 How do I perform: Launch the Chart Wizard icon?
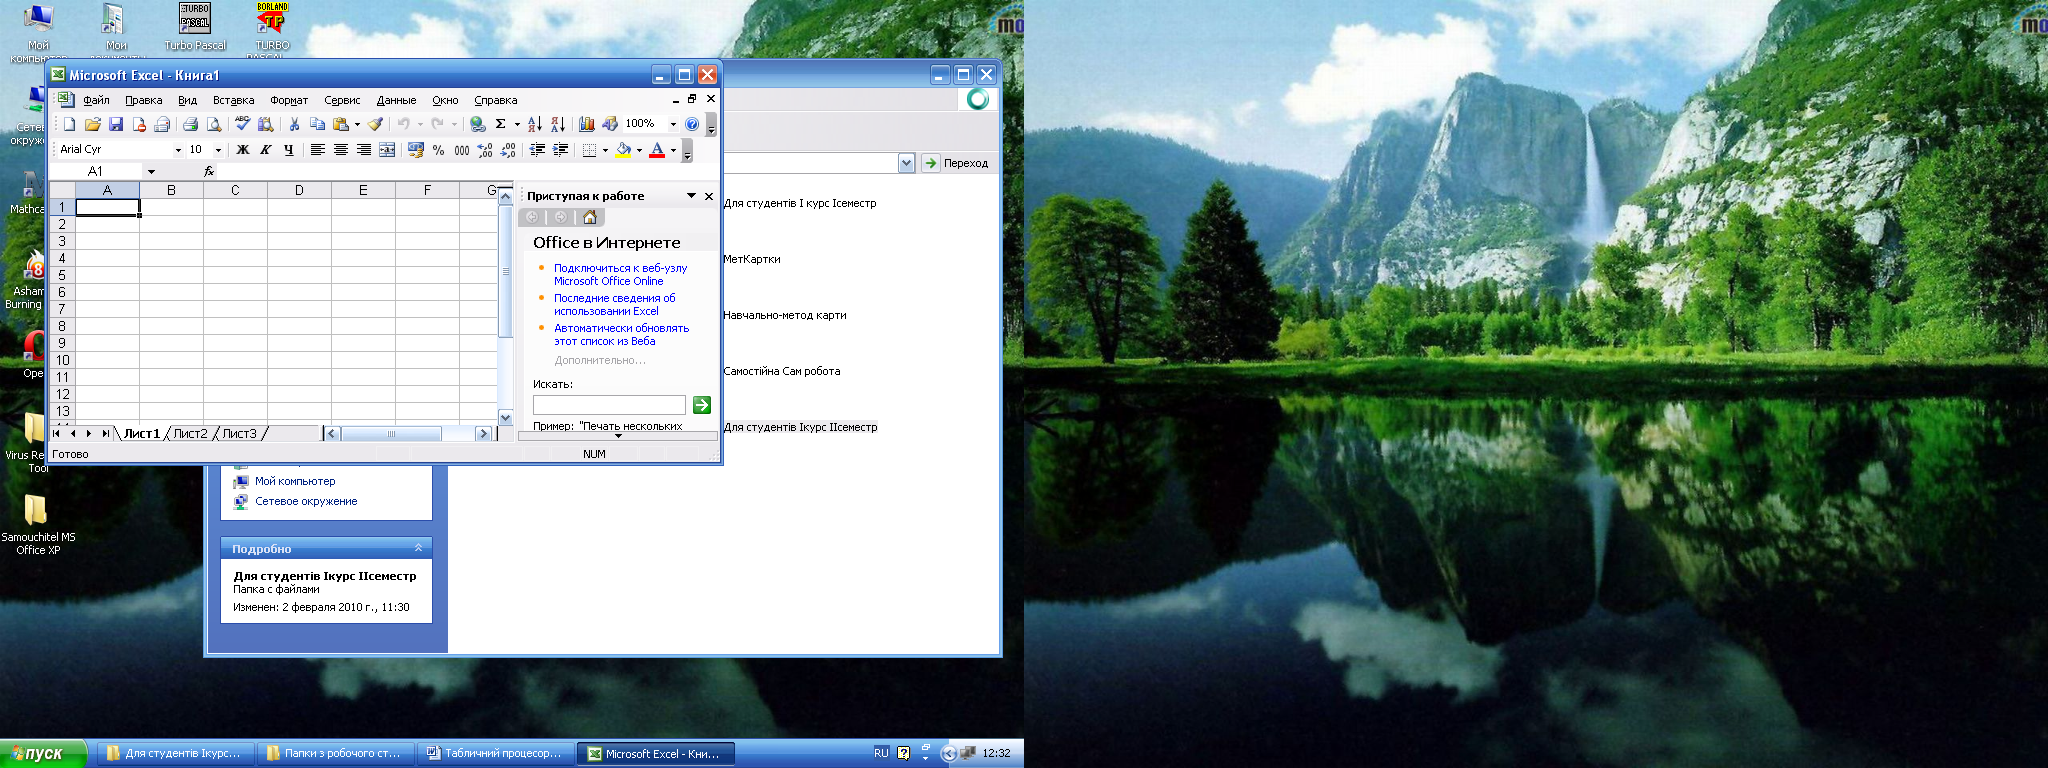[586, 124]
